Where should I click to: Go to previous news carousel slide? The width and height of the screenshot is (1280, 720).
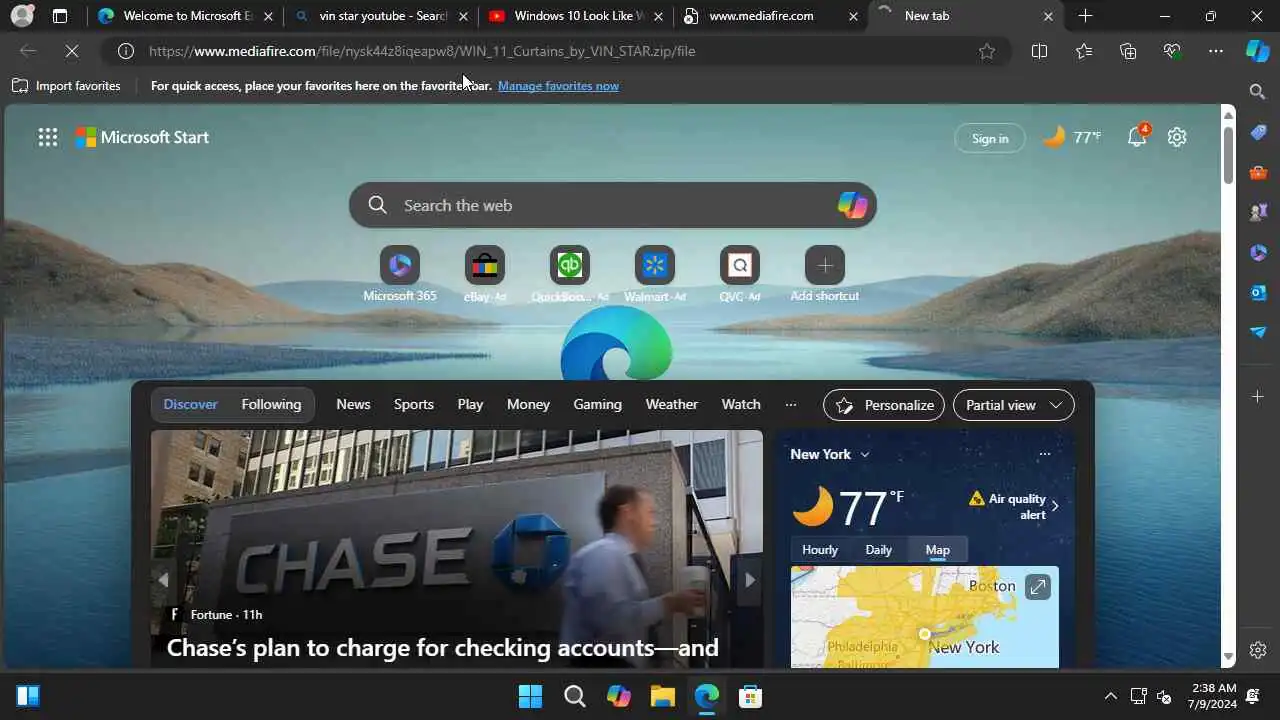click(x=163, y=579)
